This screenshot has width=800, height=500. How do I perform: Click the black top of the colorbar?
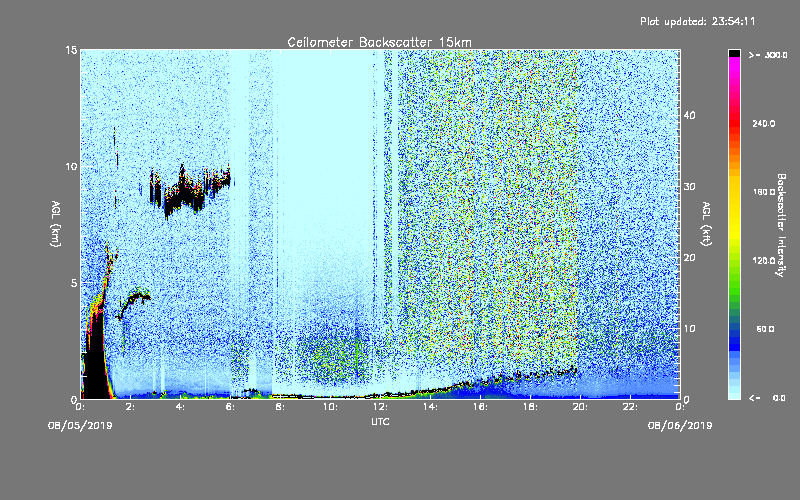pyautogui.click(x=734, y=53)
